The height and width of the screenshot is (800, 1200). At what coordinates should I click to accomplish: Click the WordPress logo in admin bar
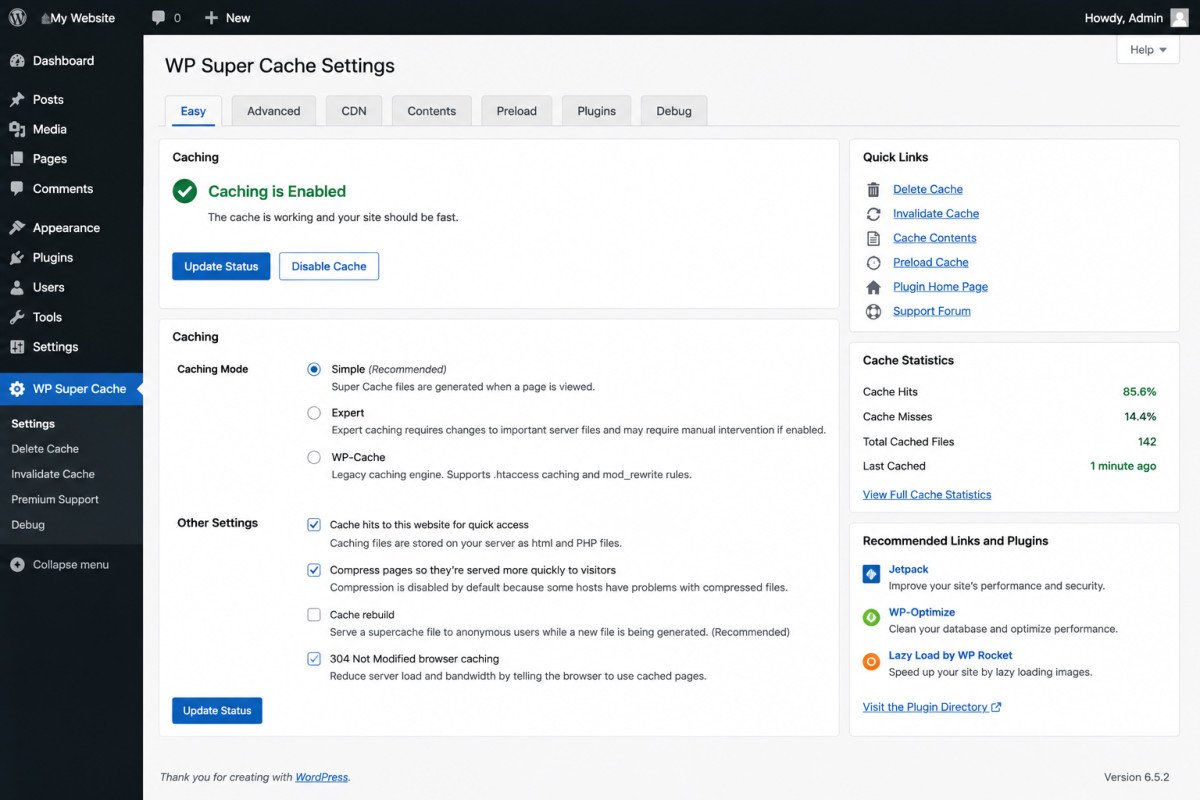(17, 17)
